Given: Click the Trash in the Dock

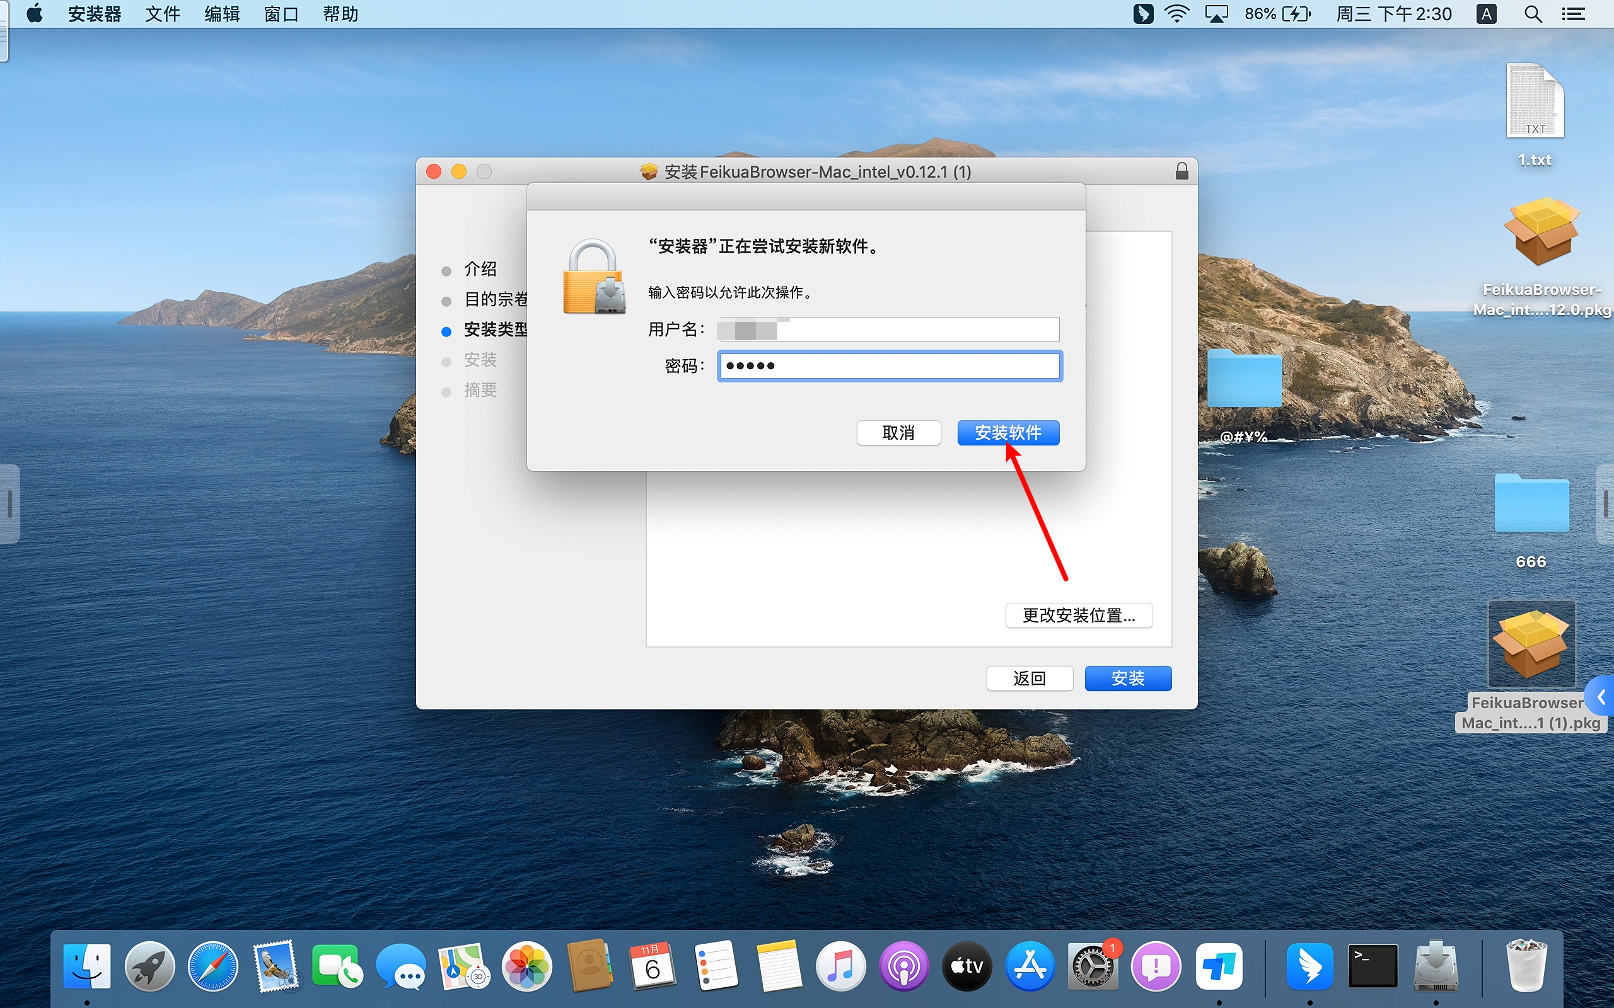Looking at the screenshot, I should [1526, 967].
